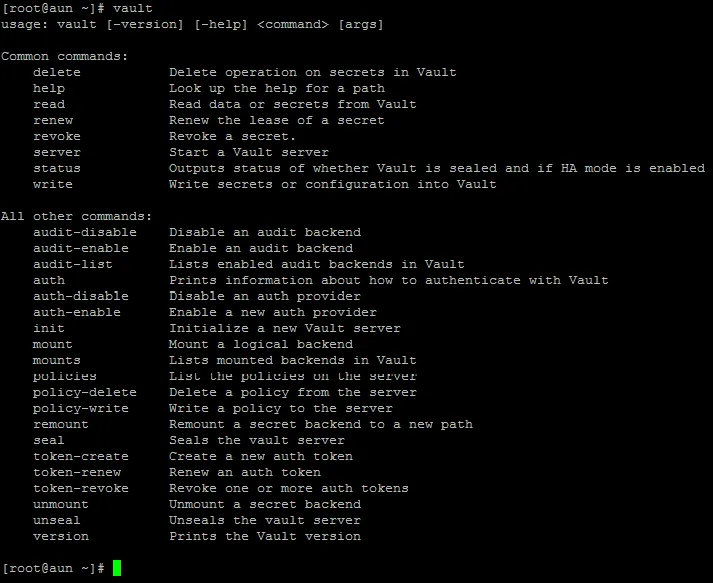Click the 'status' command under Common commands

point(56,168)
